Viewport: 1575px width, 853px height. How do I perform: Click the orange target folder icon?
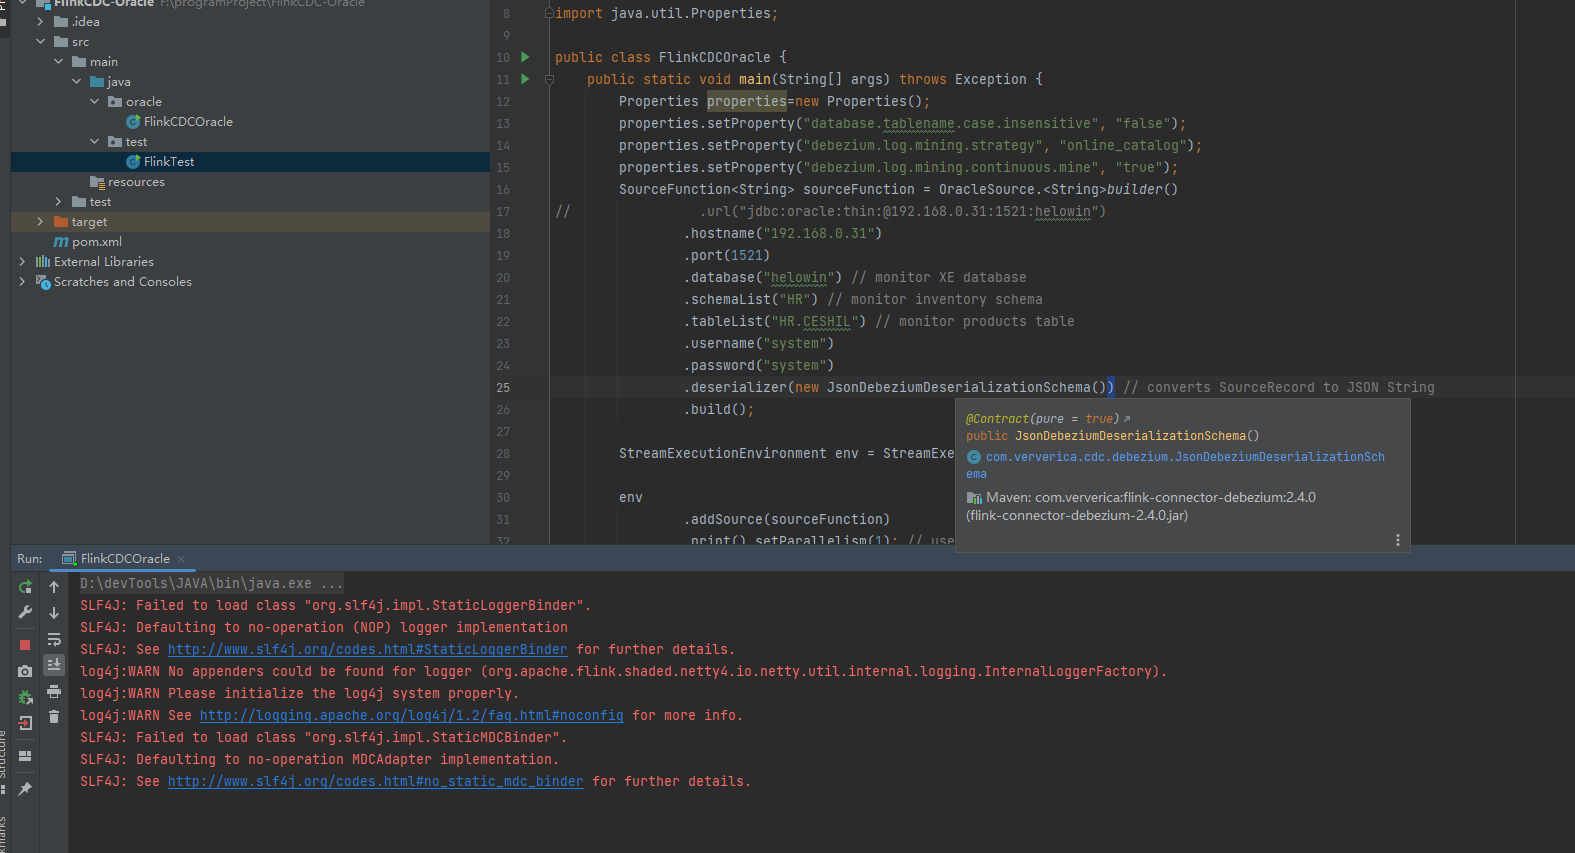pyautogui.click(x=61, y=221)
